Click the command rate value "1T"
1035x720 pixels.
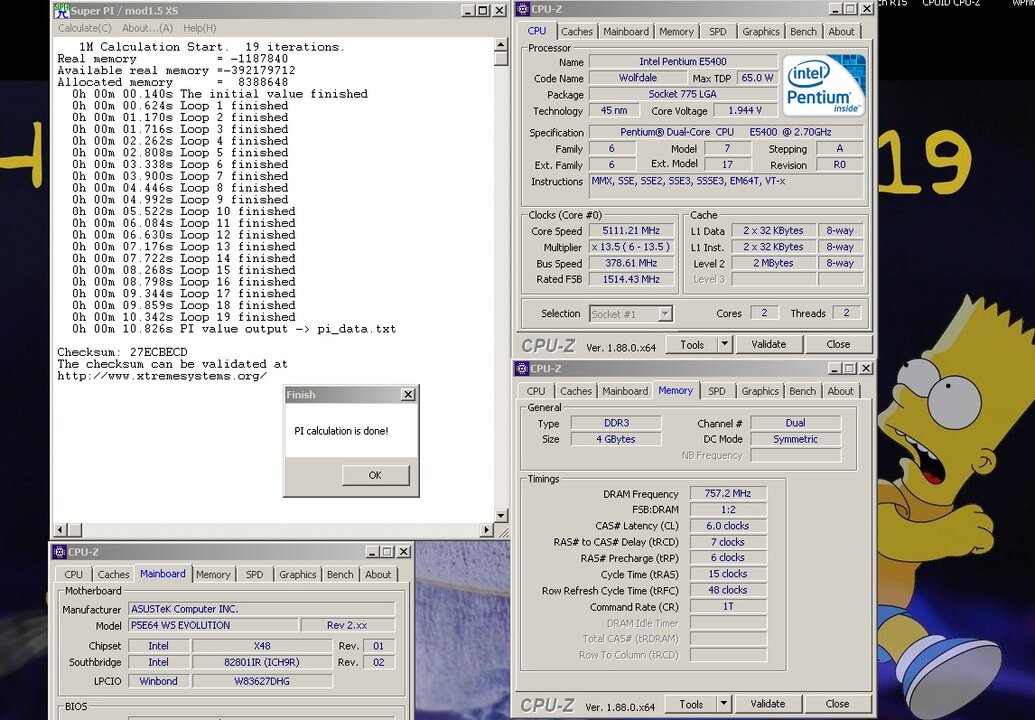pos(728,606)
